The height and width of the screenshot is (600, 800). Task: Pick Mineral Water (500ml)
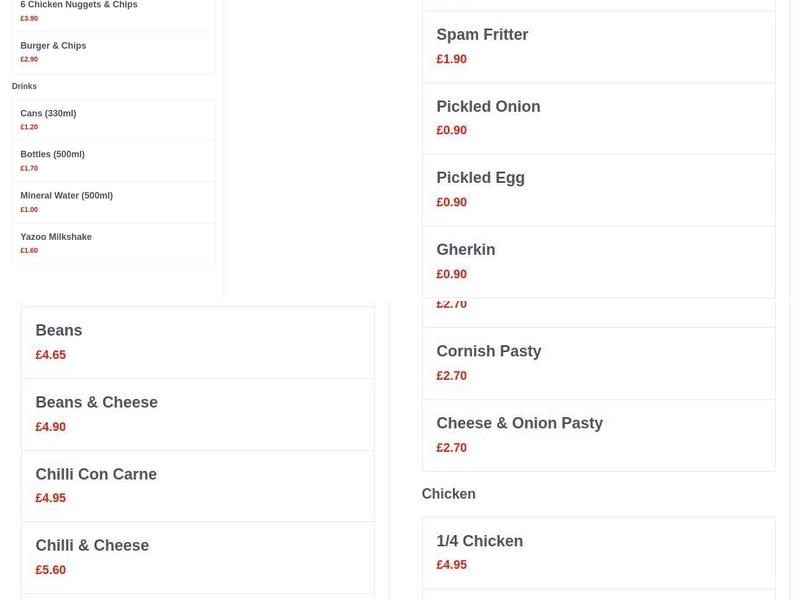[x=66, y=196]
